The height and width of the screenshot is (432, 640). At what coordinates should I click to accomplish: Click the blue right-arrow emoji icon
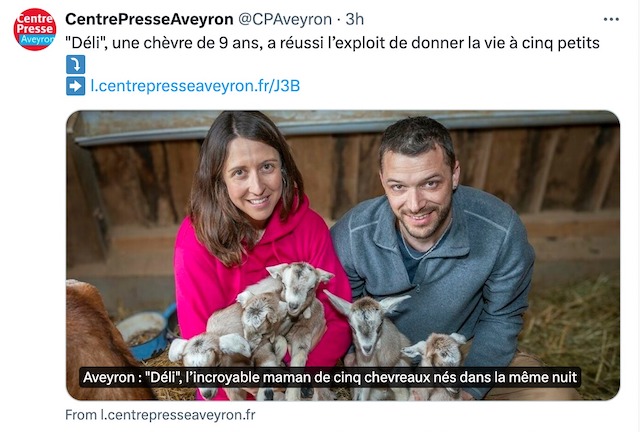coord(76,86)
